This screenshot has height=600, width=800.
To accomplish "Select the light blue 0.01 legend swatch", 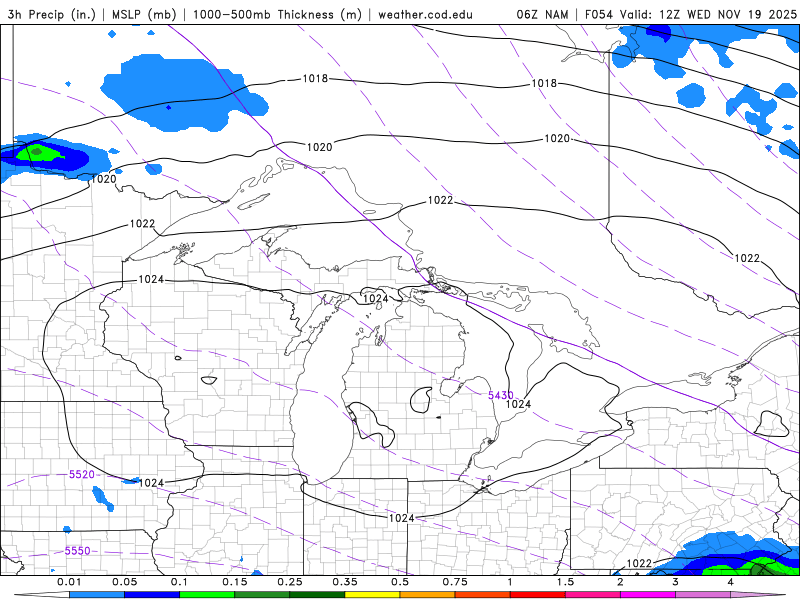I will pyautogui.click(x=97, y=595).
